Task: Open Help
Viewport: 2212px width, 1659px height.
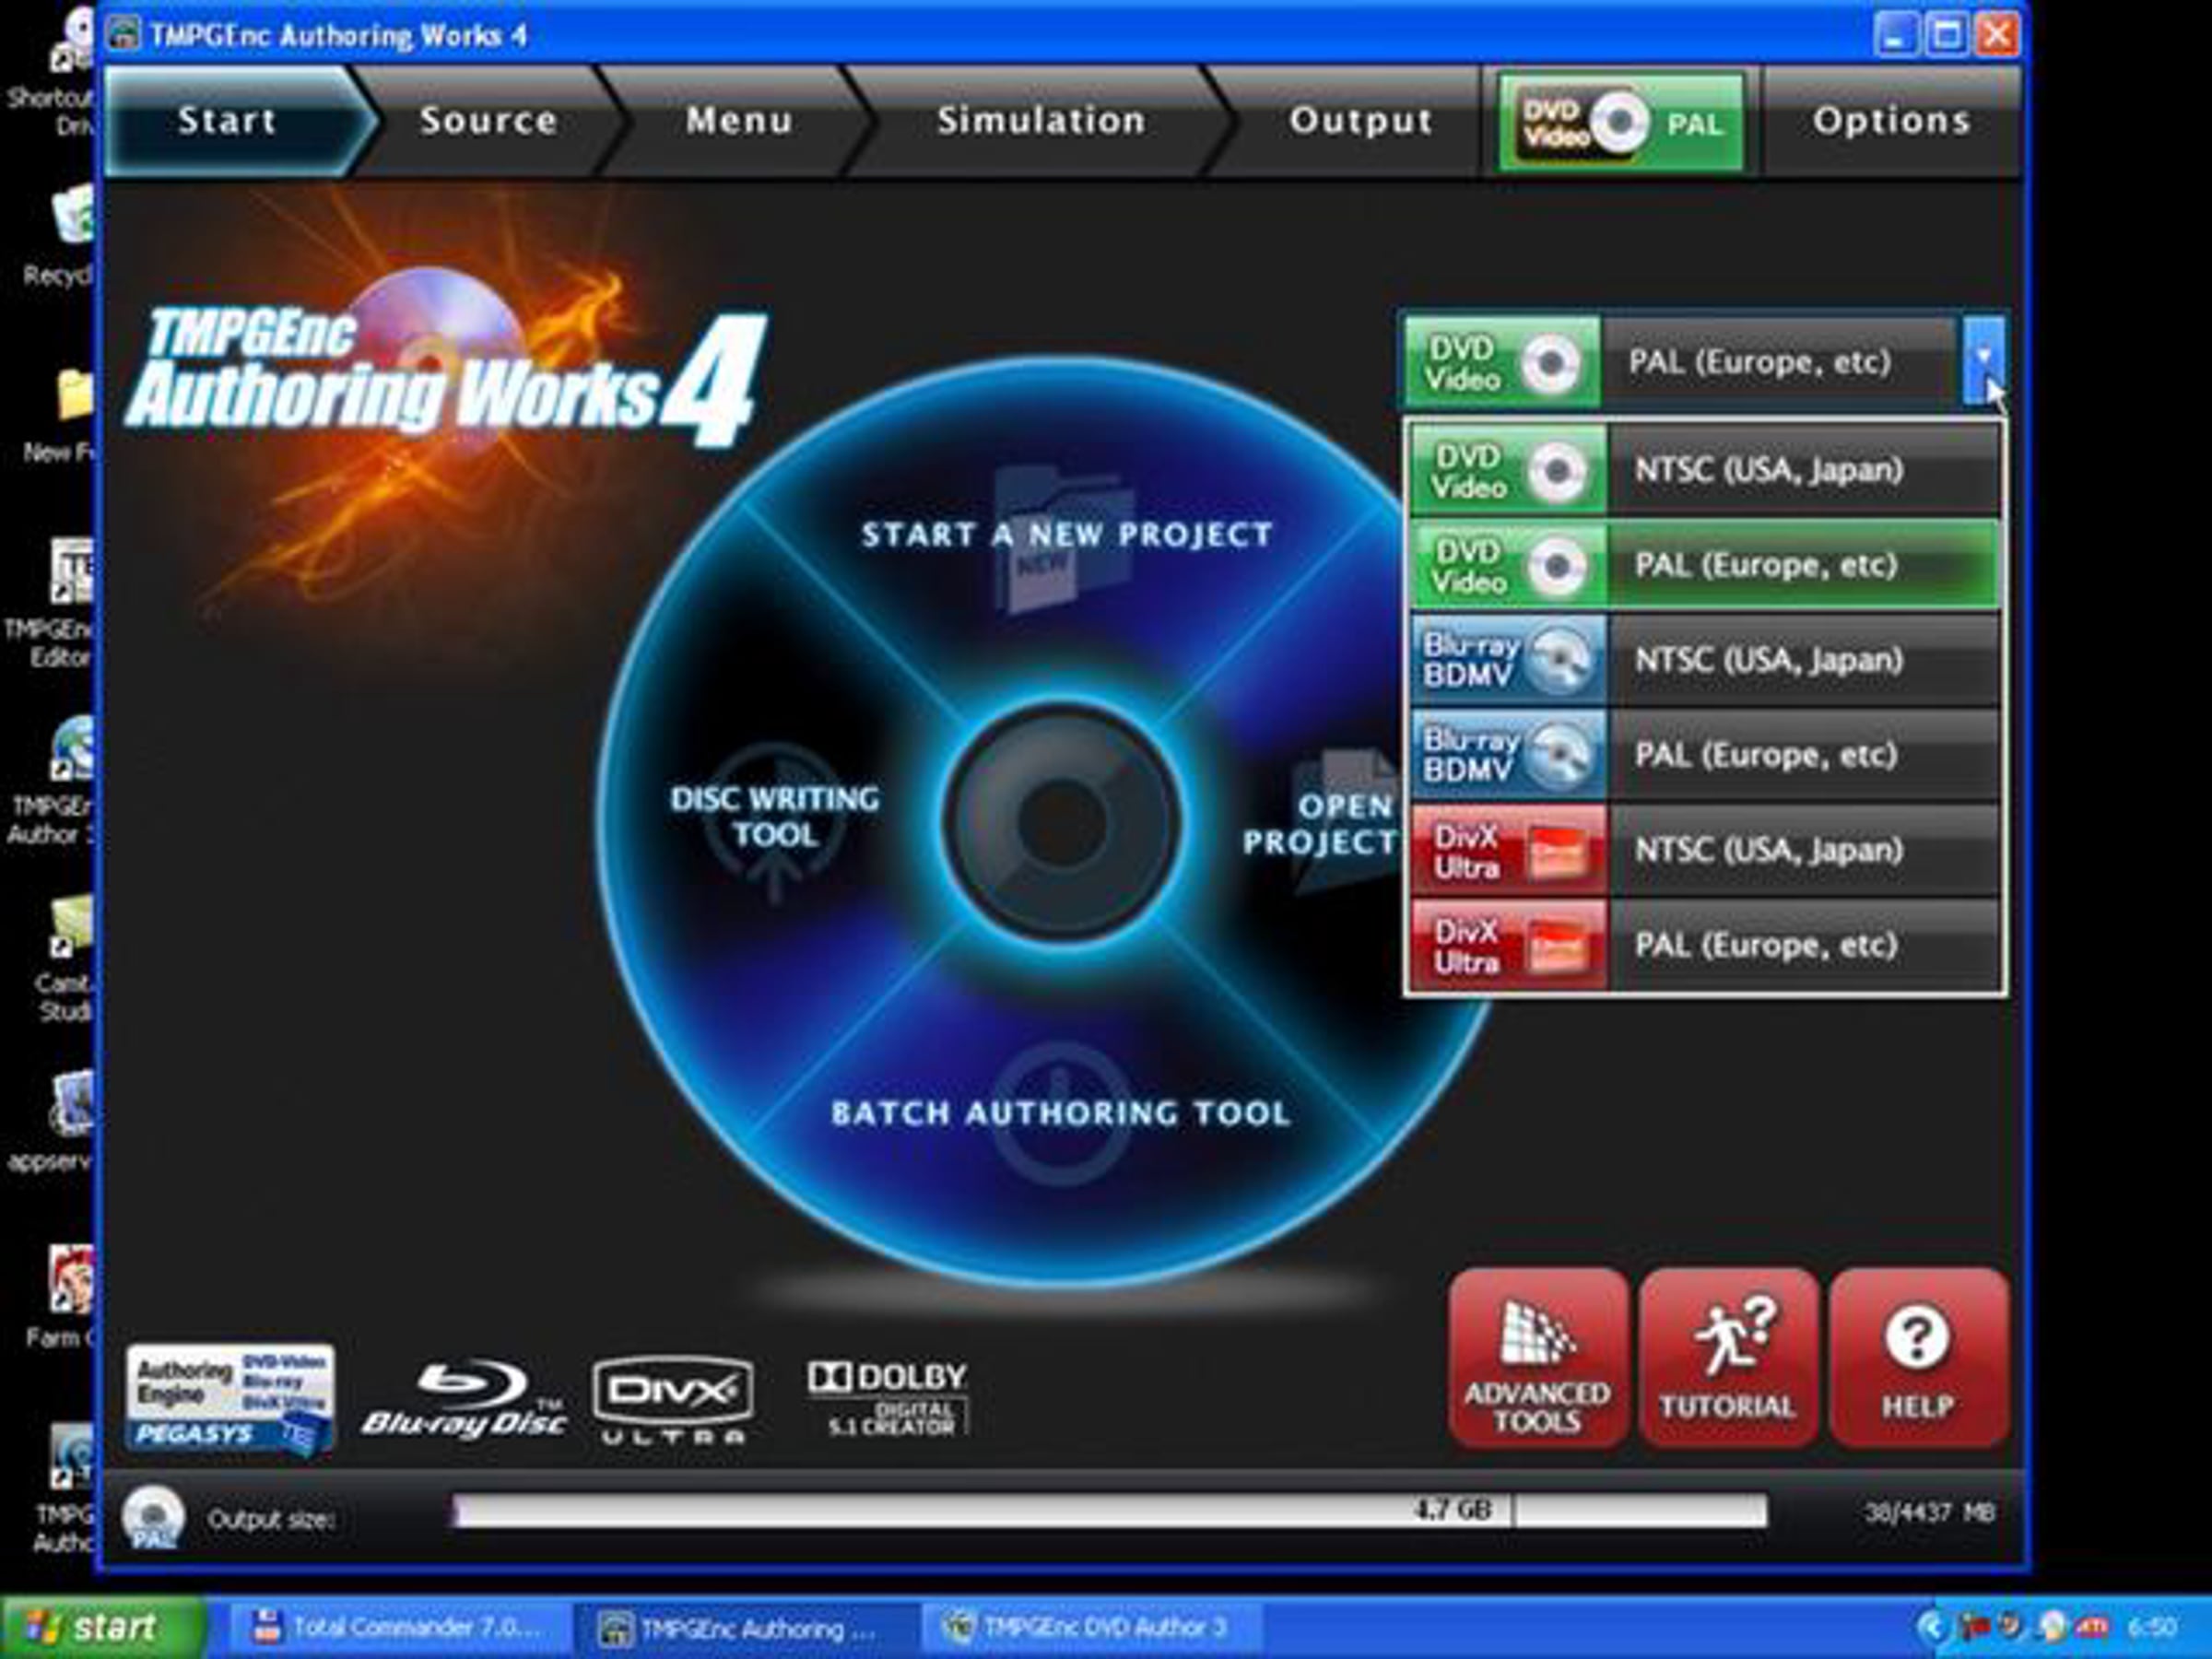Action: click(1918, 1357)
